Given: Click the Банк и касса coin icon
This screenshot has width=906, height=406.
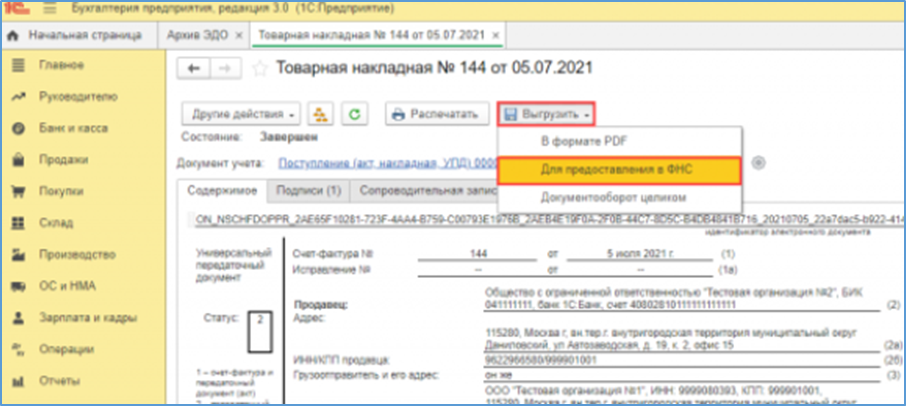Looking at the screenshot, I should (x=18, y=129).
